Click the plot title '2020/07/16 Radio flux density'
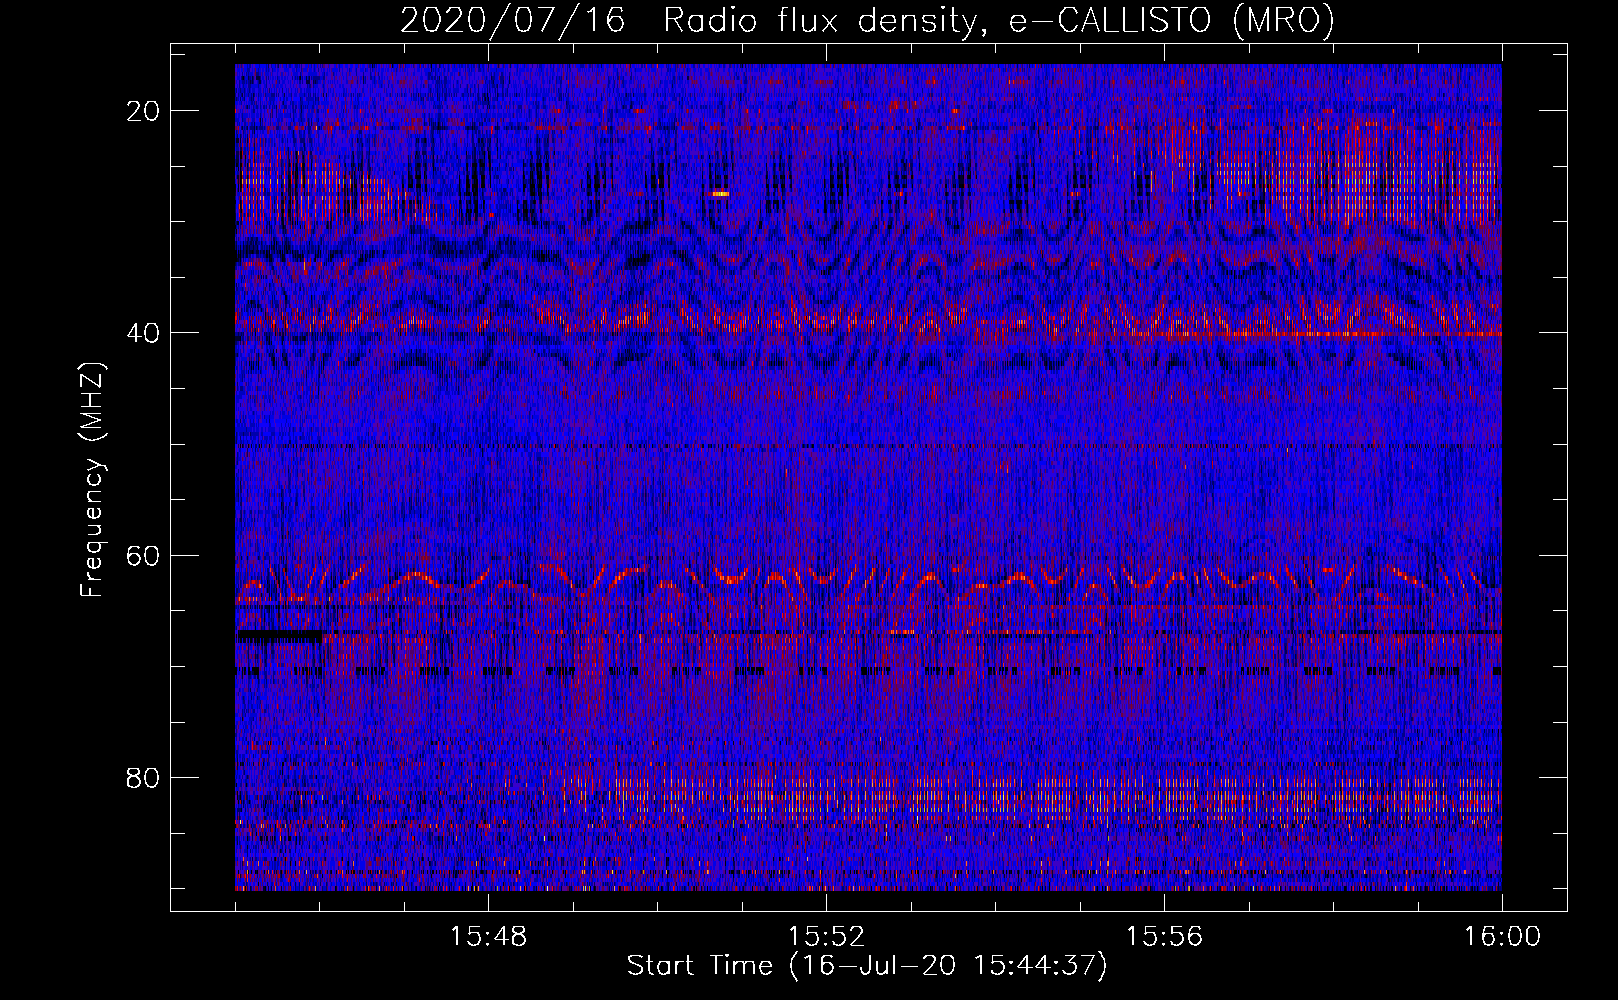The image size is (1618, 1000). [867, 20]
